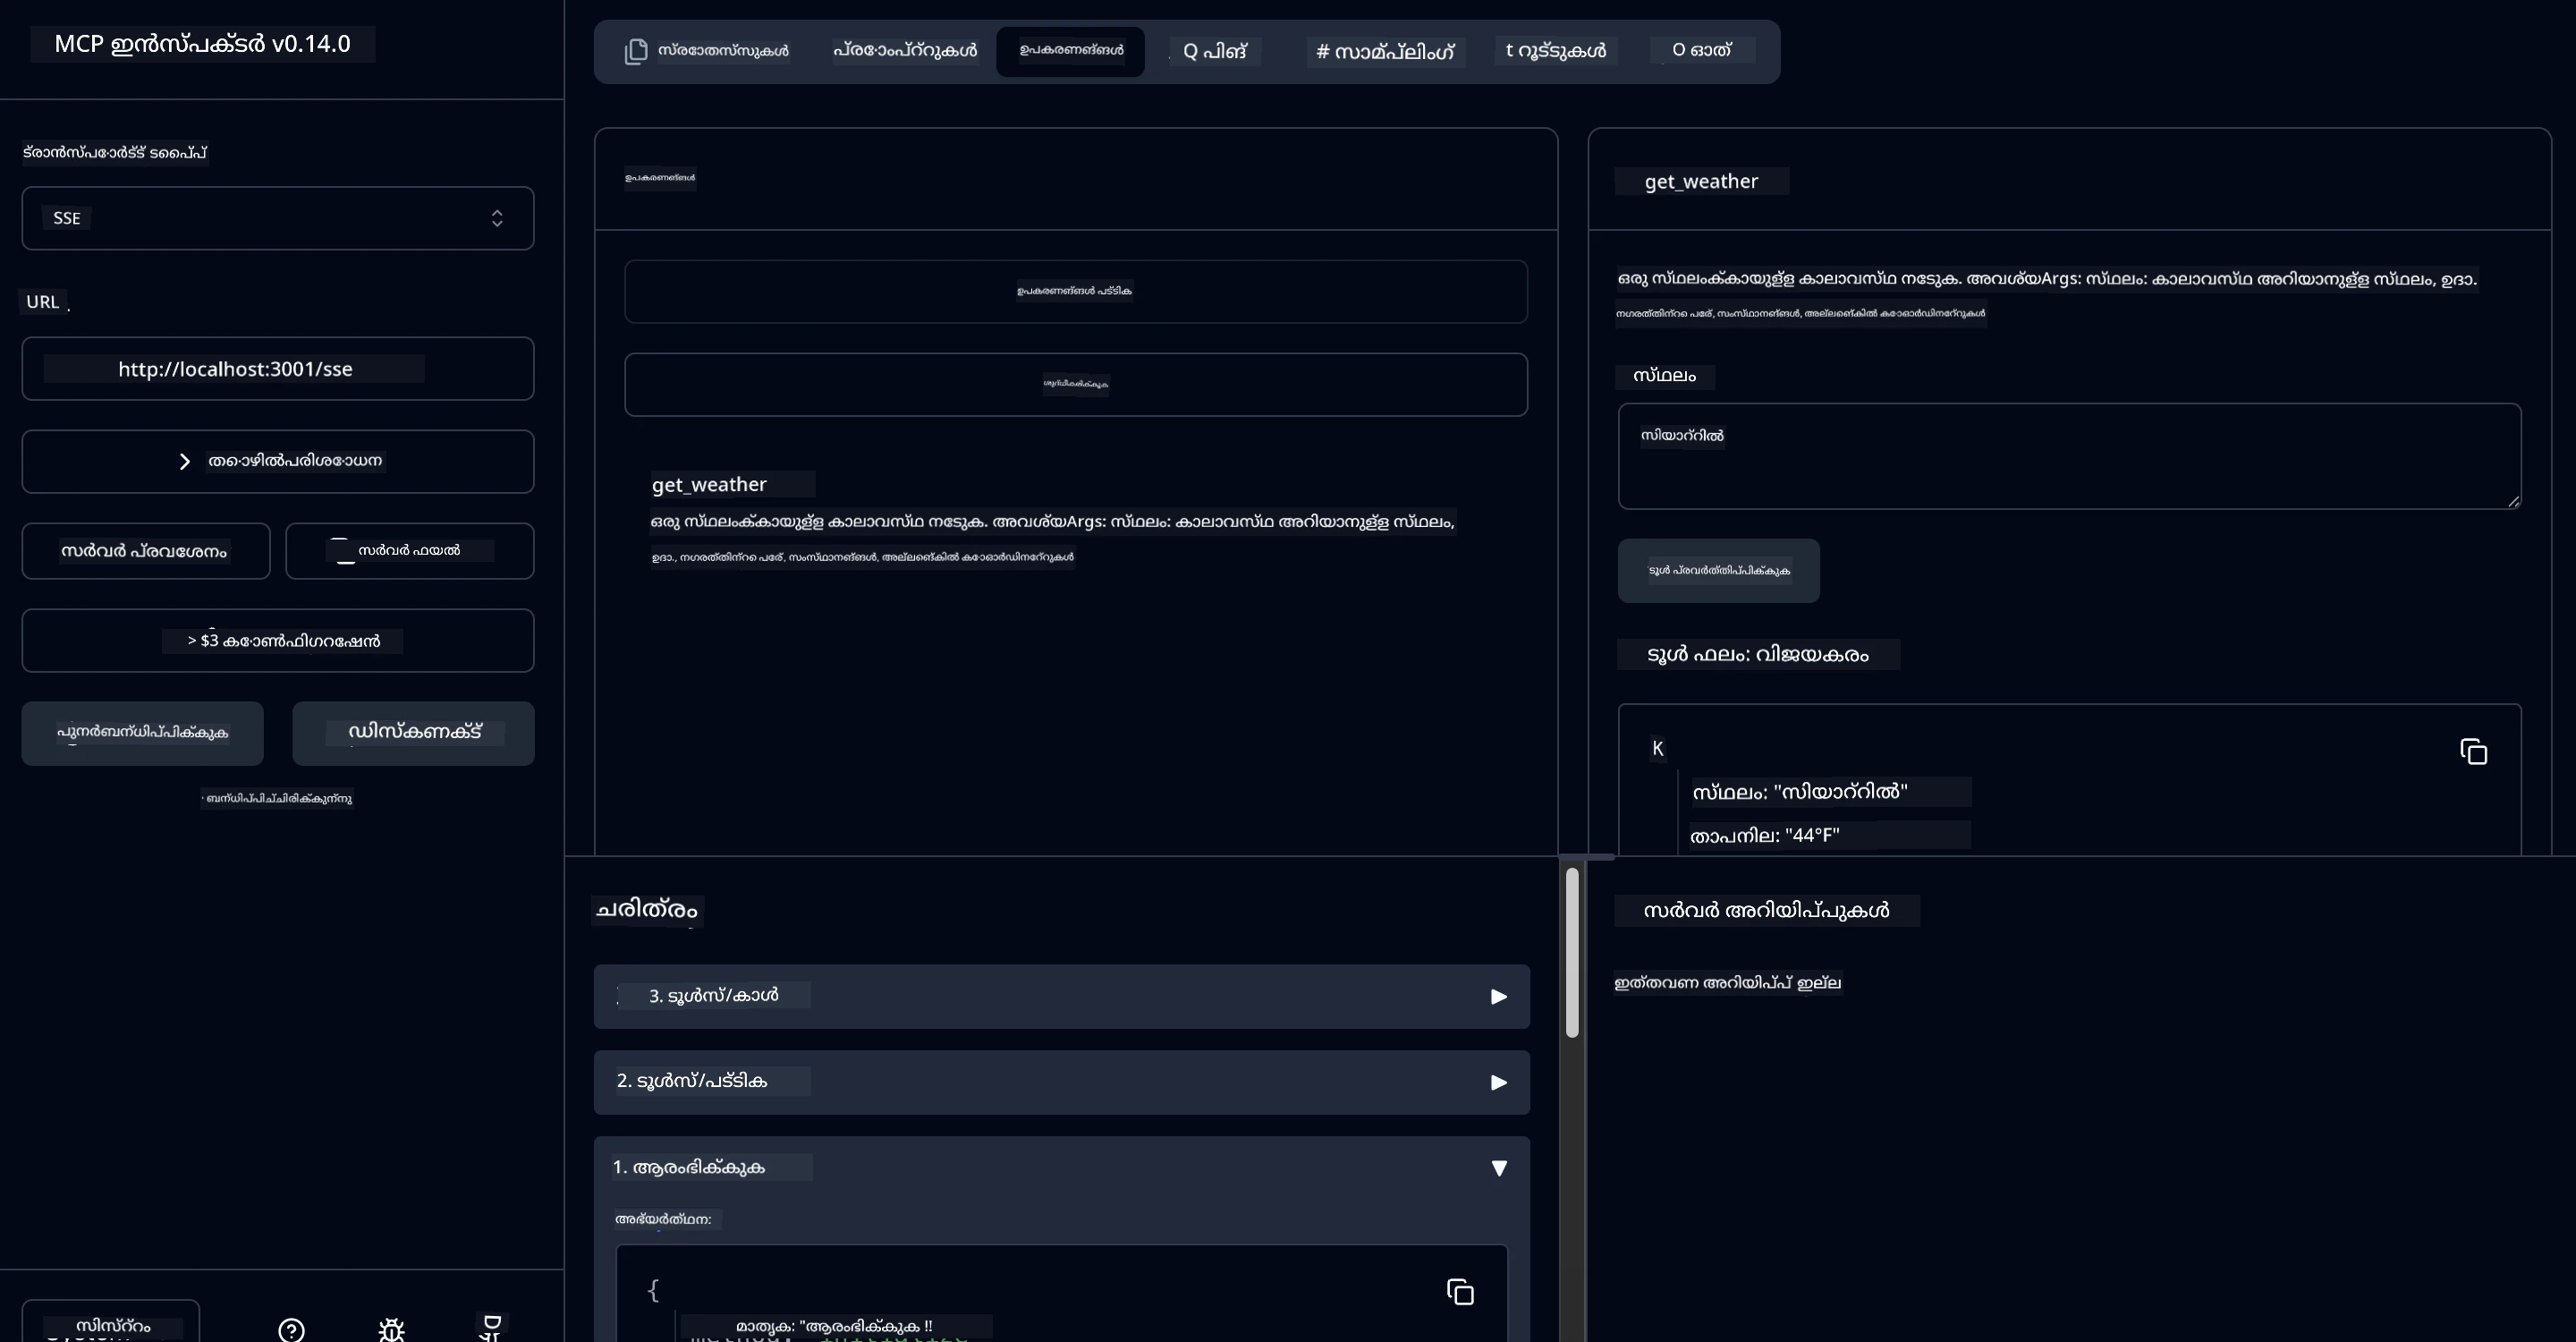The height and width of the screenshot is (1342, 2576).
Task: Click the സർവർ ഫയൽ button
Action: point(410,551)
